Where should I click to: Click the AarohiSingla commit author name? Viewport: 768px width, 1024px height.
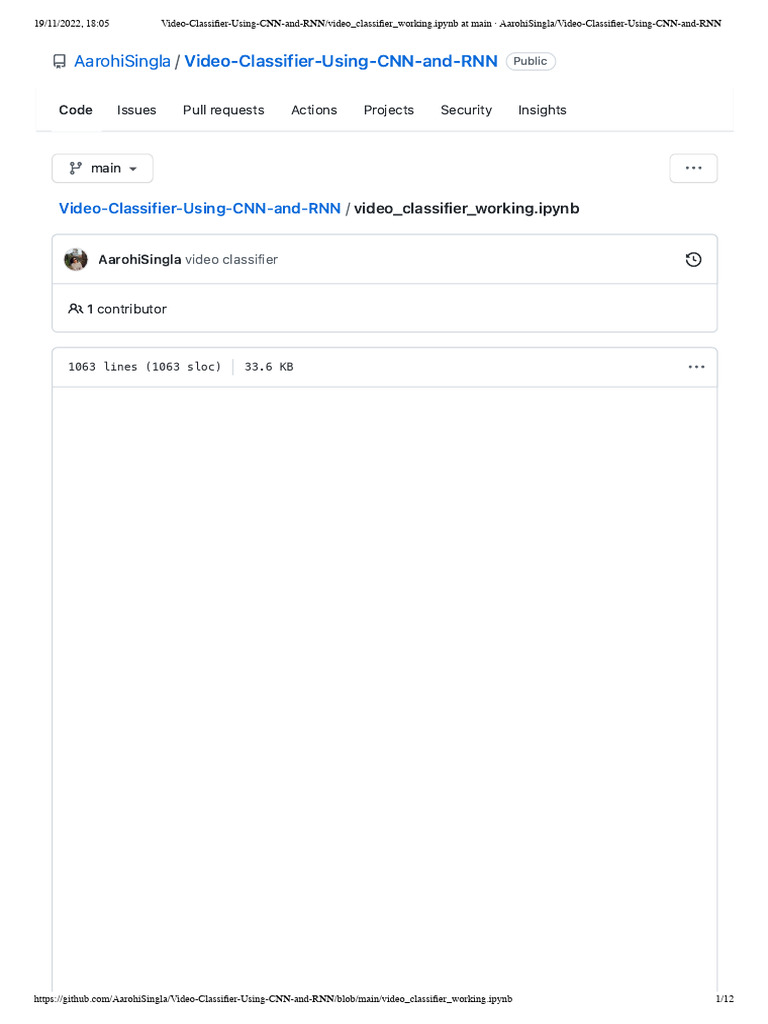pyautogui.click(x=139, y=260)
